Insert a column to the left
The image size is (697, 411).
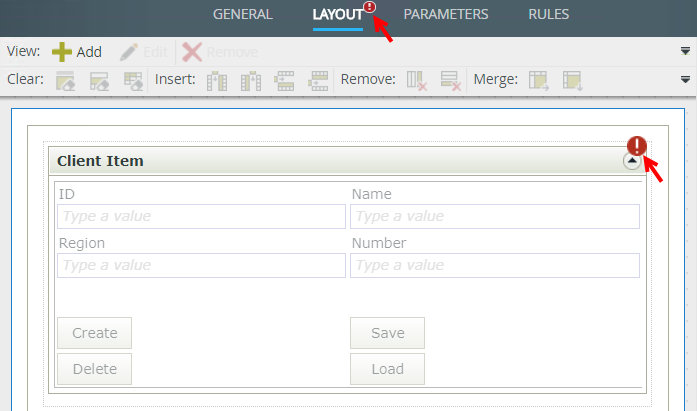[217, 80]
